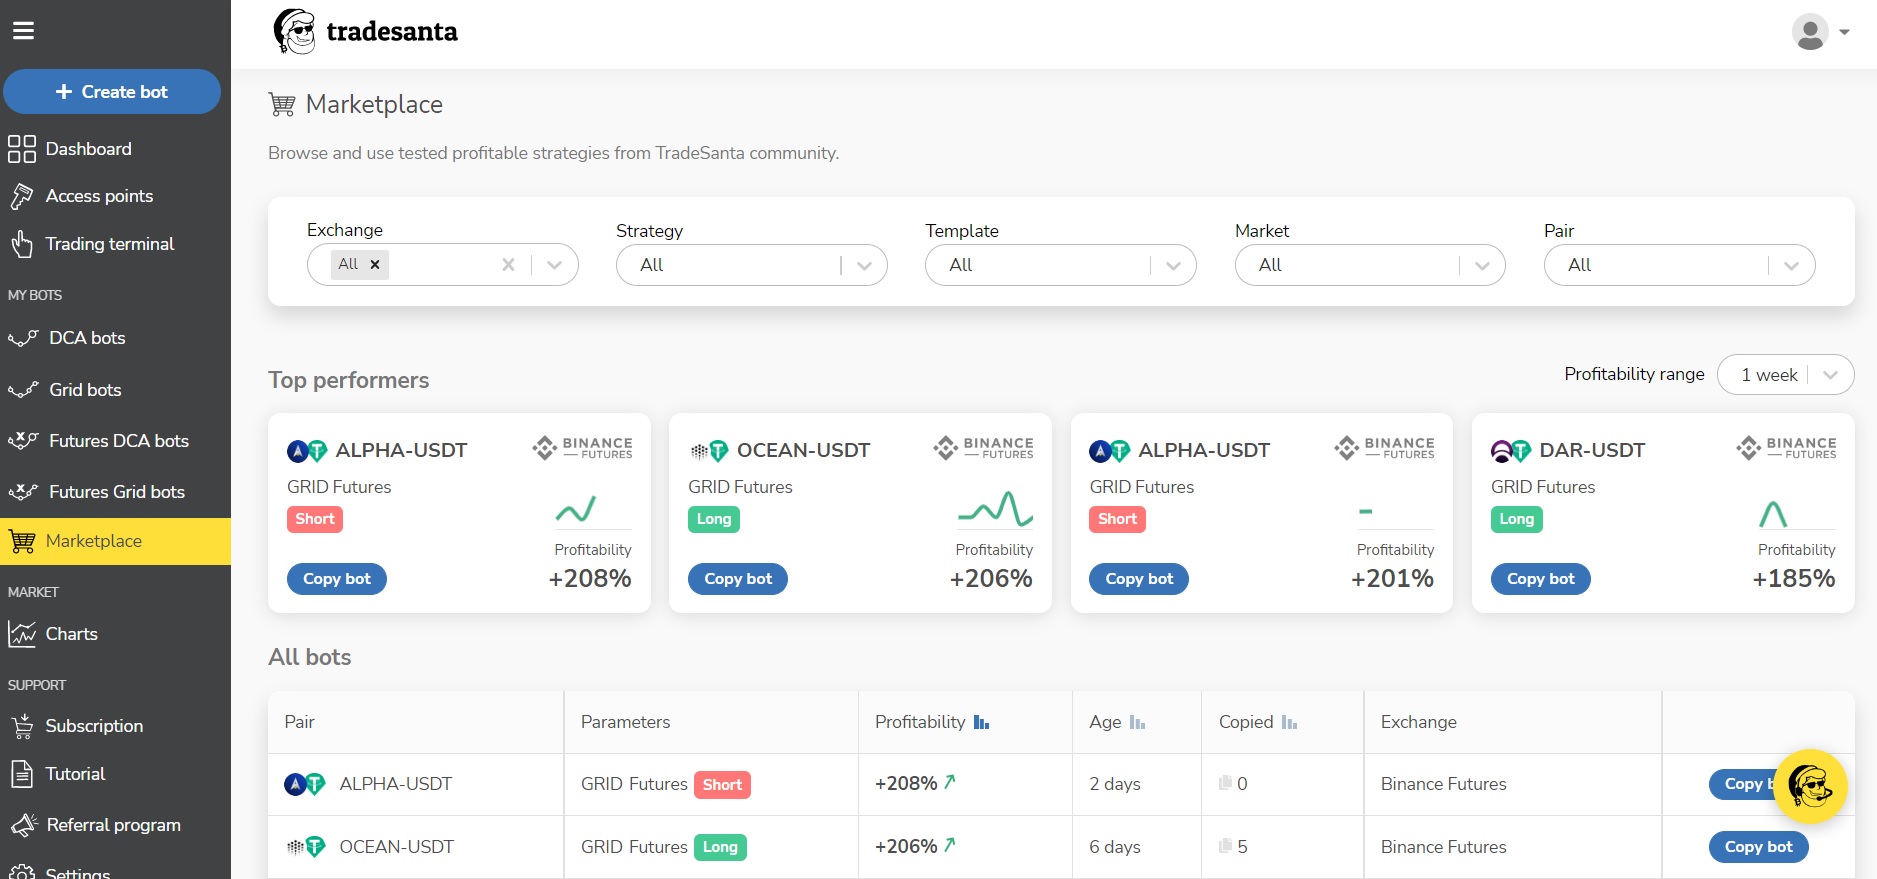Click the Marketplace cart sidebar icon

22,541
